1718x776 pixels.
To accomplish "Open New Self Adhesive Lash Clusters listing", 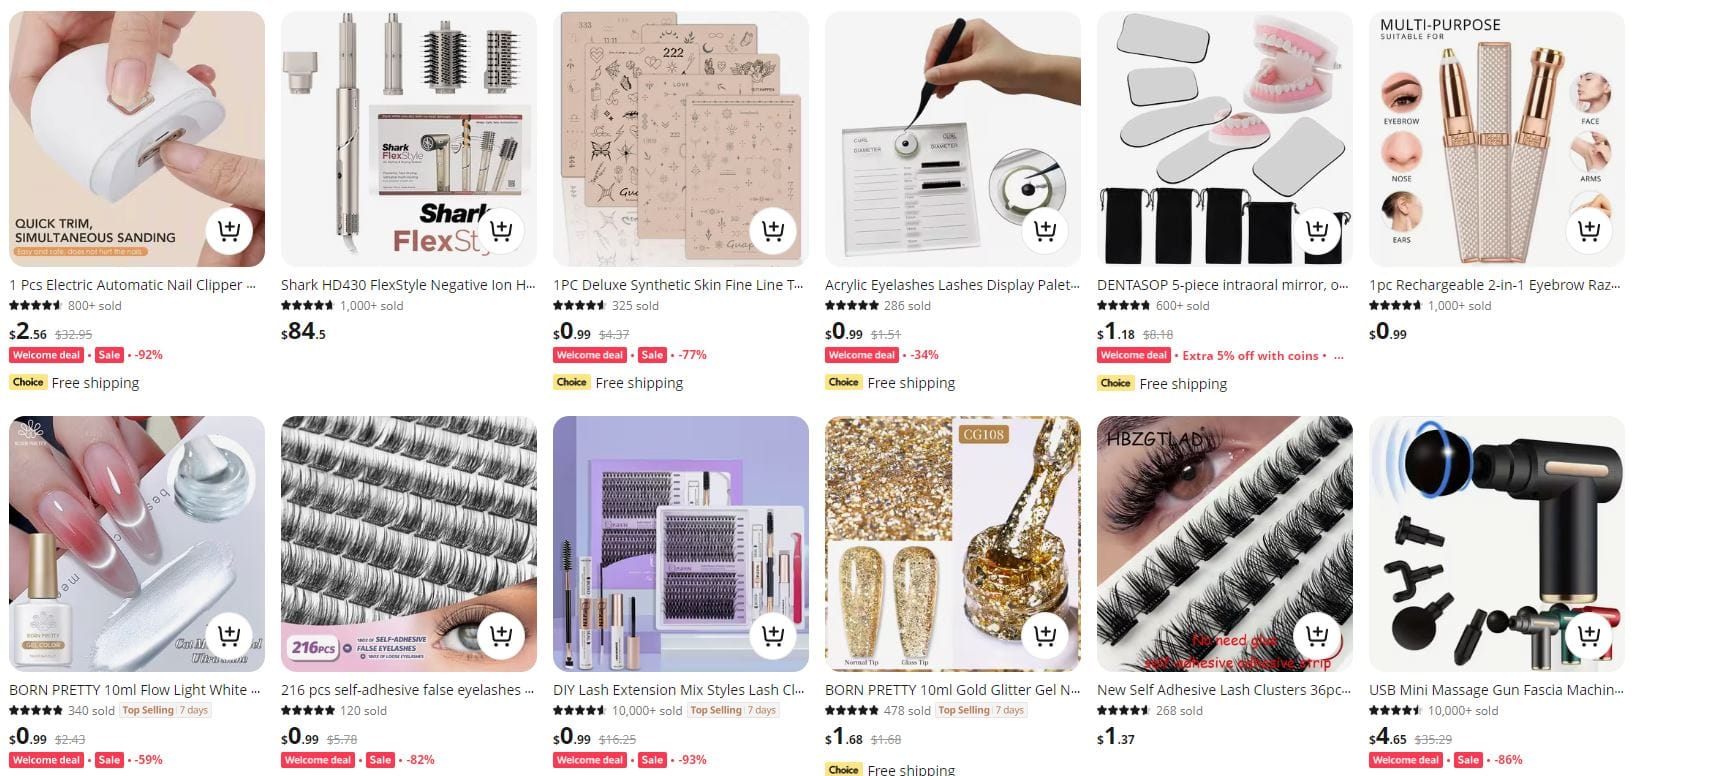I will (1224, 690).
